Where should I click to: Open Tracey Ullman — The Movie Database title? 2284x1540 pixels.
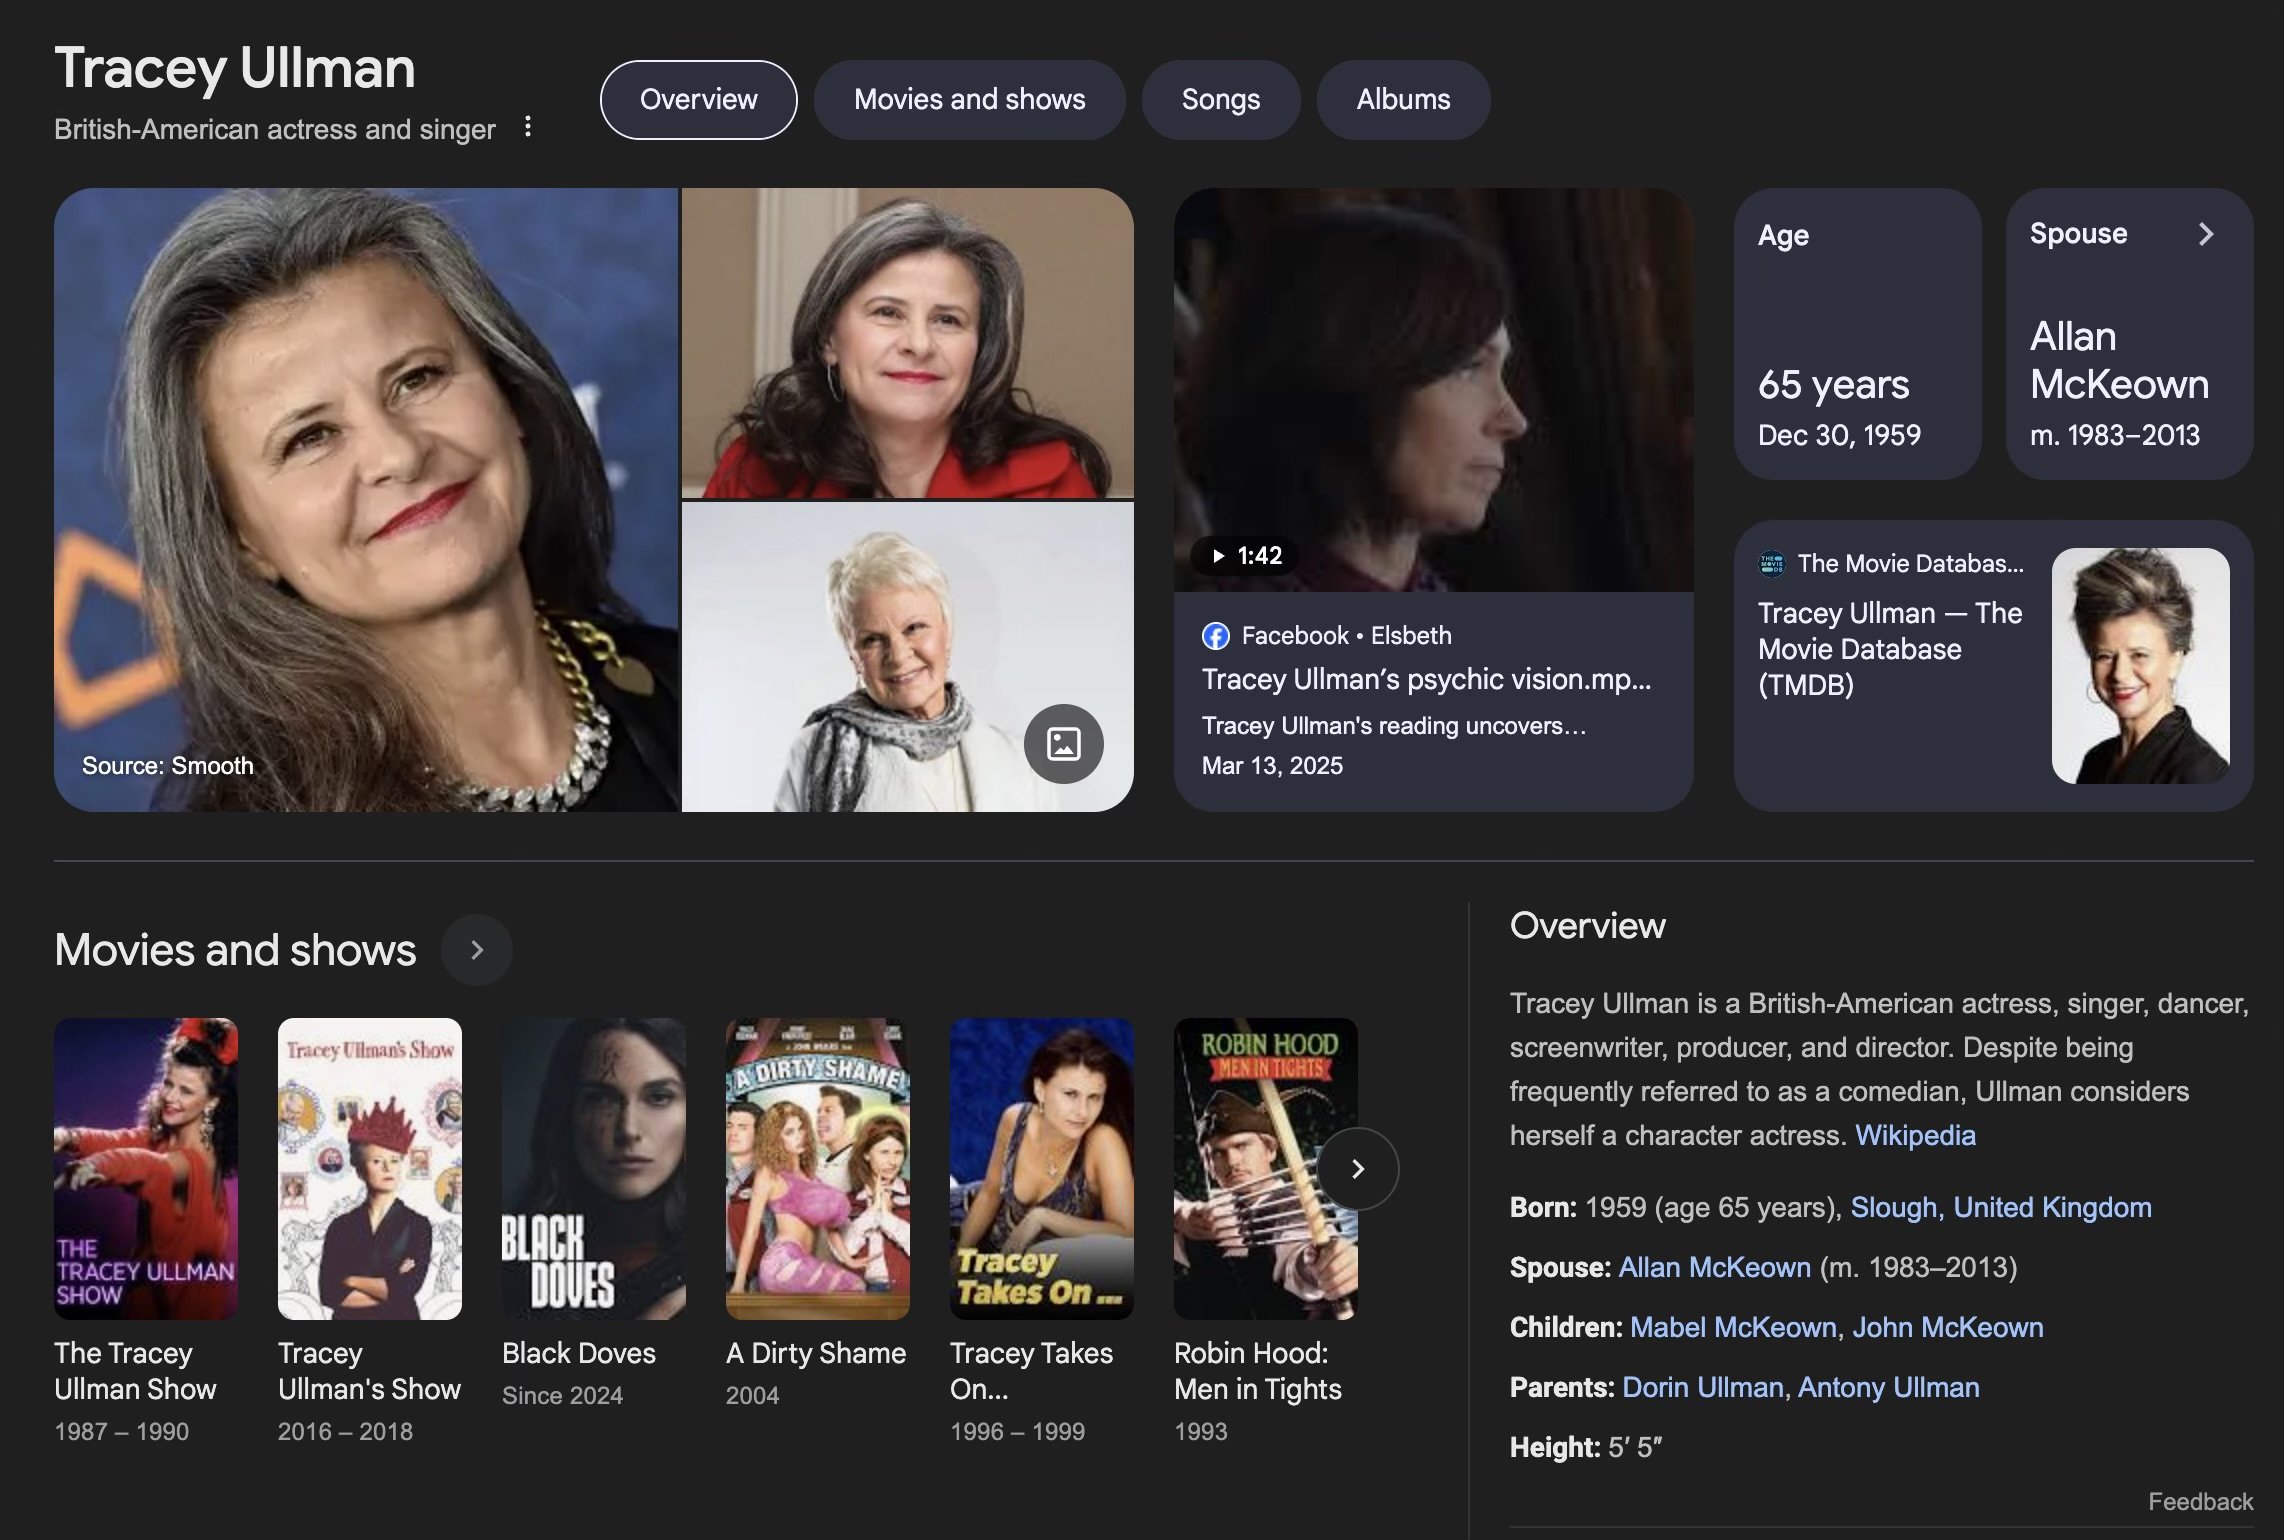click(x=1890, y=649)
